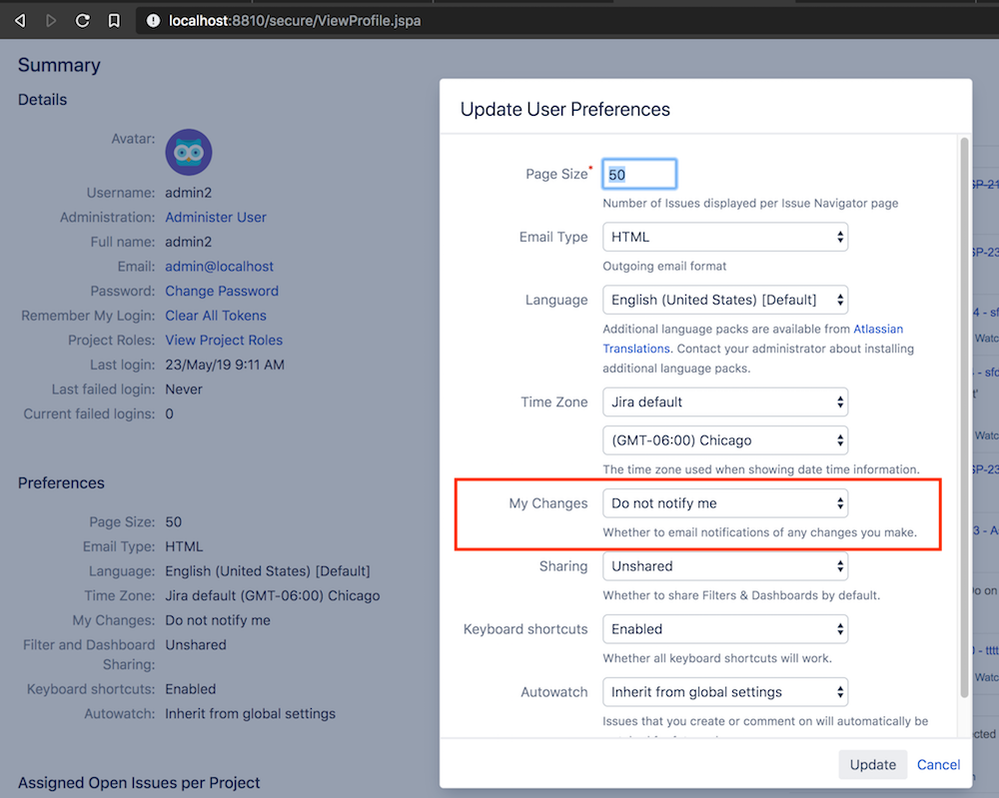Click Assigned Open Issues per Project heading
This screenshot has height=798, width=999.
click(x=139, y=783)
